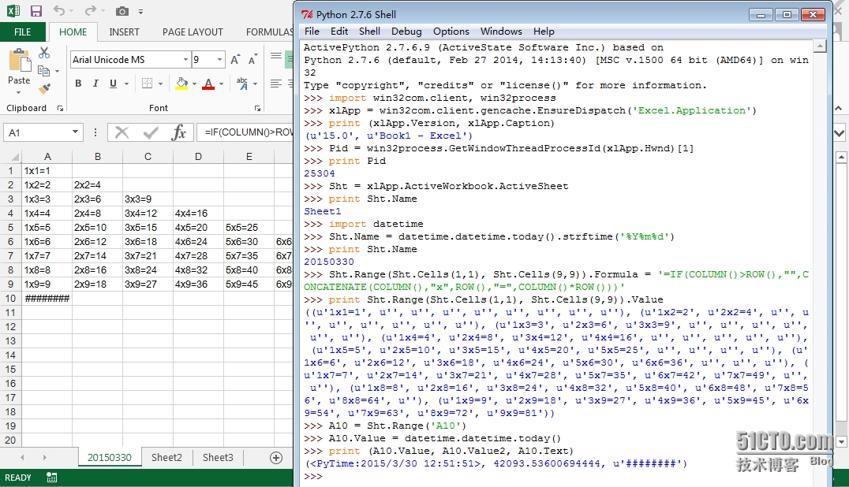849x487 pixels.
Task: Paste clipboard contents with the Paste icon
Action: pyautogui.click(x=19, y=60)
